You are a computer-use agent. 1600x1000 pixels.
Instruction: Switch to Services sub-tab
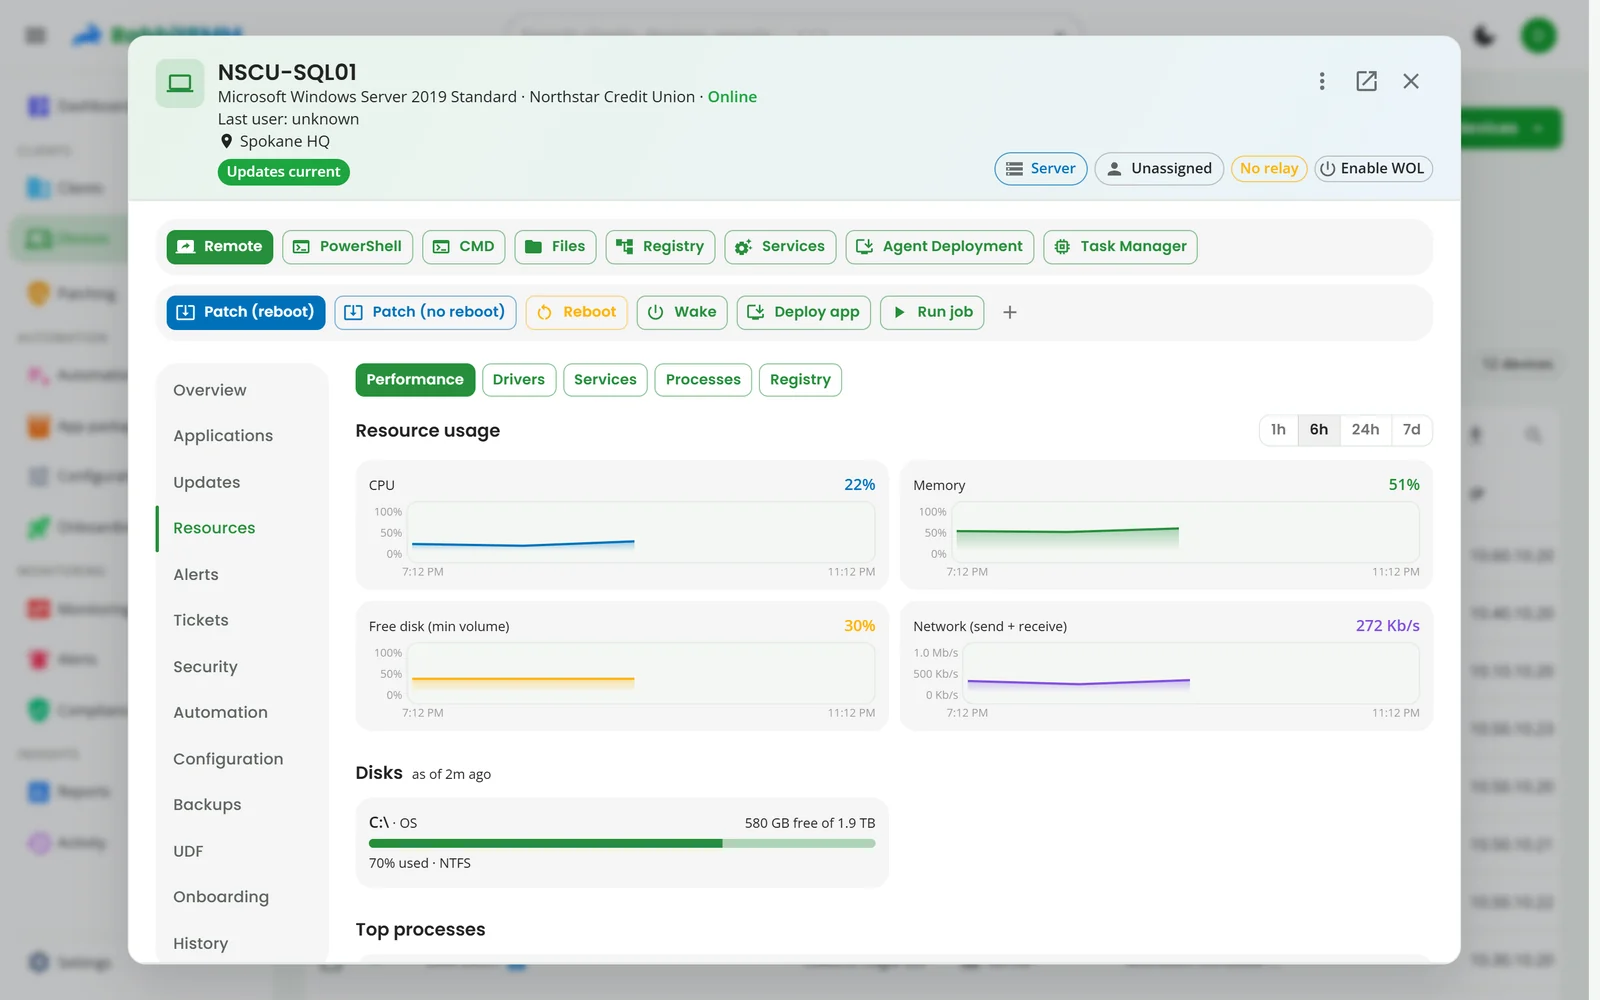pos(605,380)
